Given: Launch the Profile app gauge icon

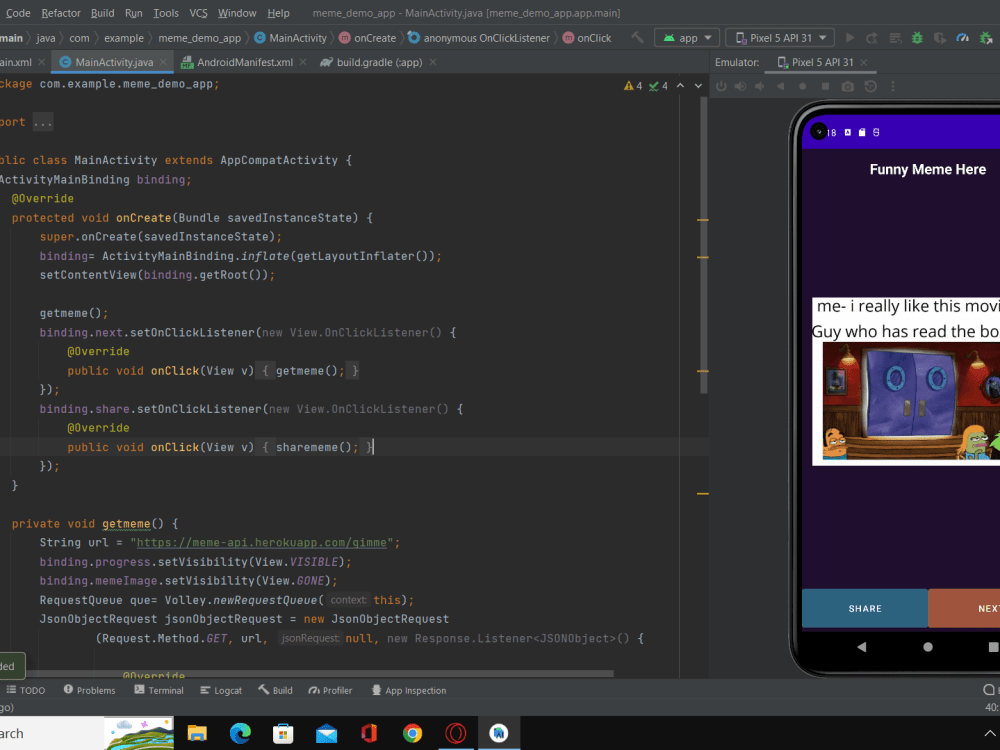Looking at the screenshot, I should tap(962, 38).
